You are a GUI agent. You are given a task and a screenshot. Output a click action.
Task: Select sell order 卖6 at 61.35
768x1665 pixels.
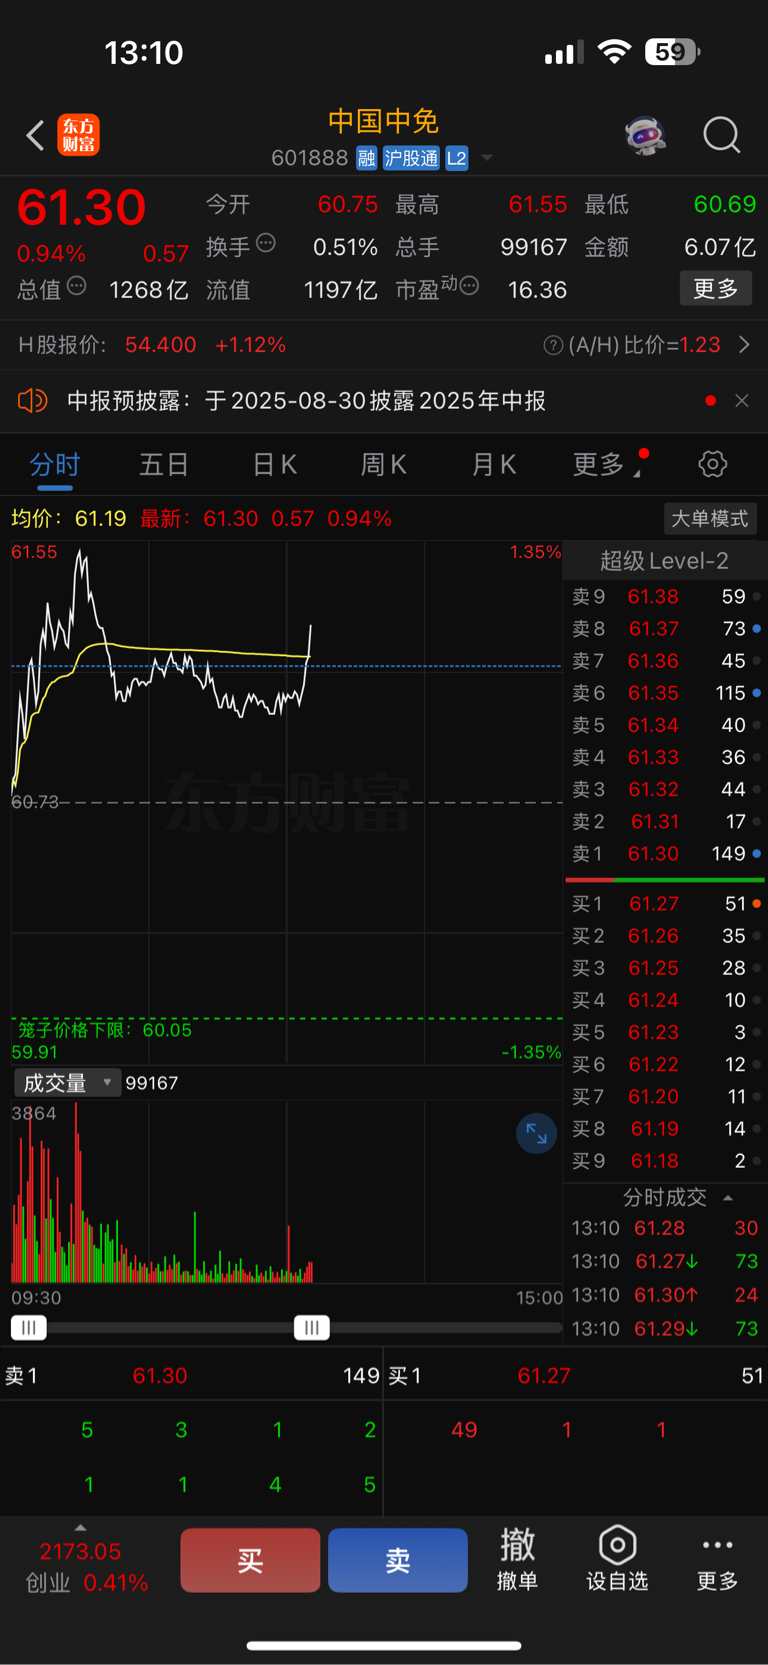tap(664, 693)
